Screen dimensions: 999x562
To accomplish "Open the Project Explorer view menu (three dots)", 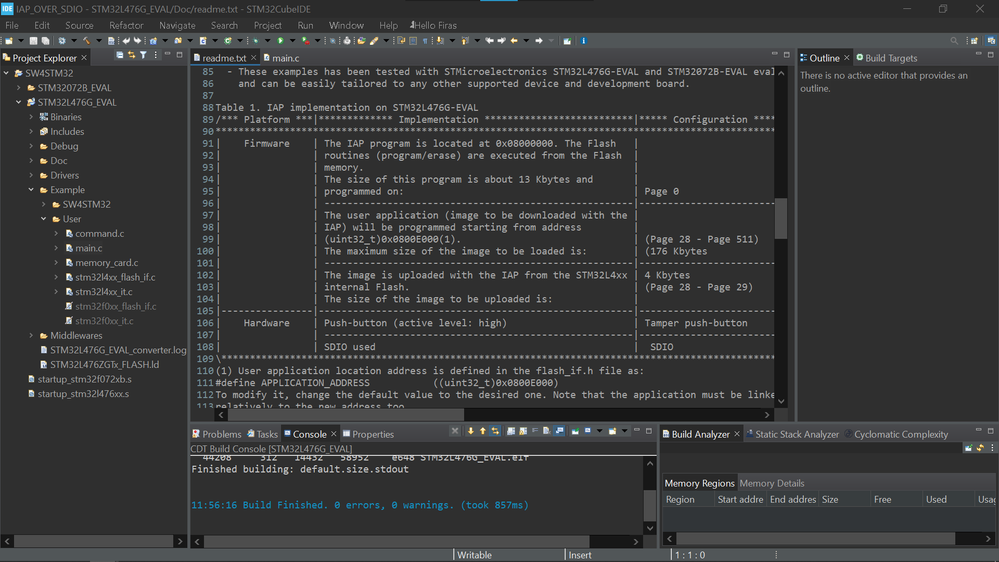I will tap(155, 55).
